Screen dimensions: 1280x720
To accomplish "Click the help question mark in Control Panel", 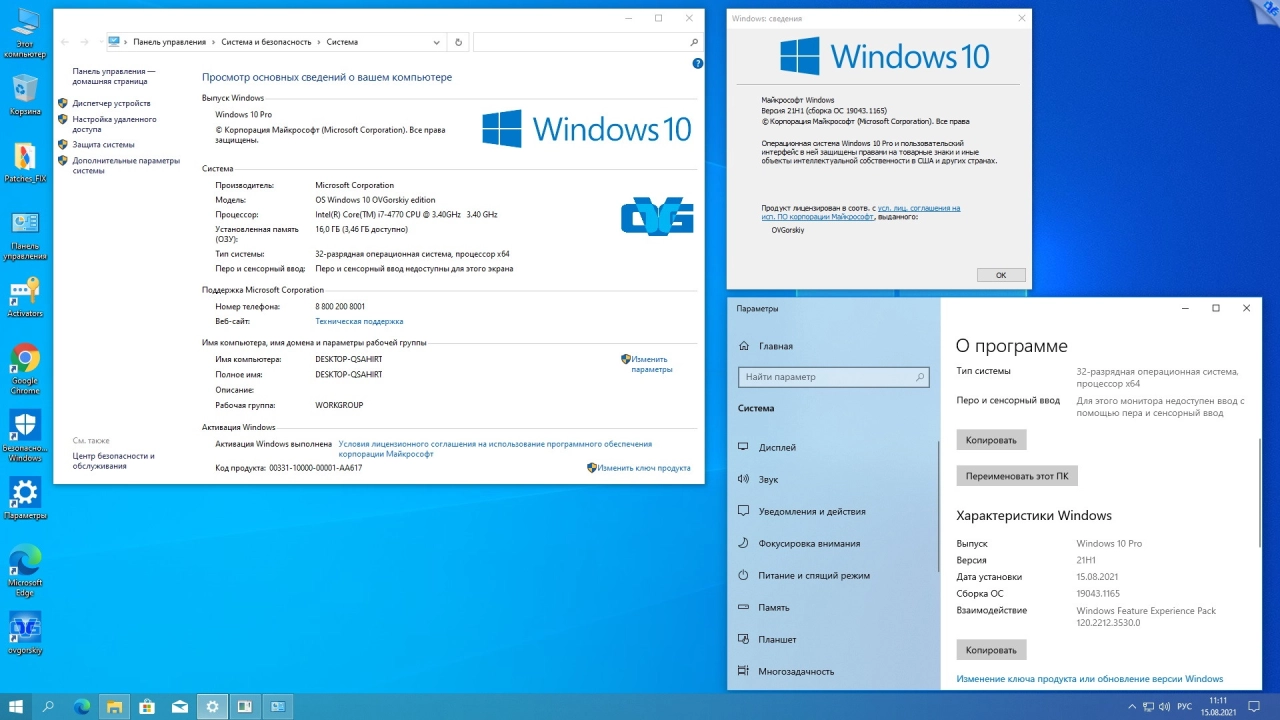I will (697, 63).
